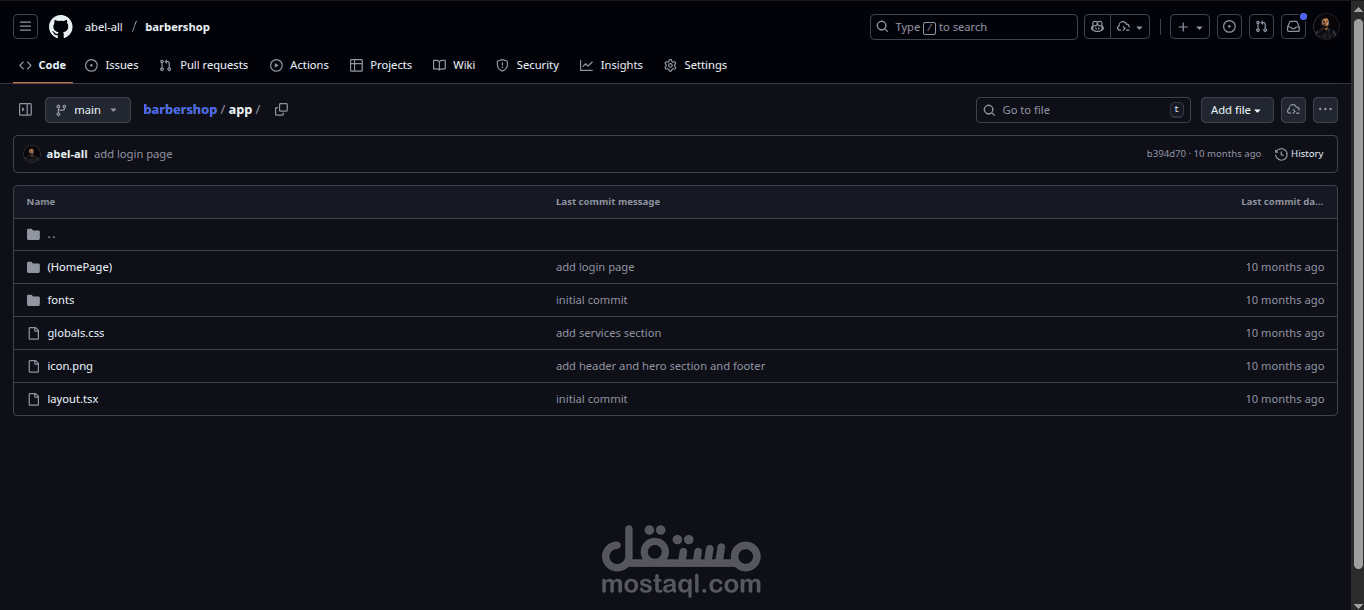The height and width of the screenshot is (610, 1364).
Task: Open the hamburger navigation menu
Action: [26, 27]
